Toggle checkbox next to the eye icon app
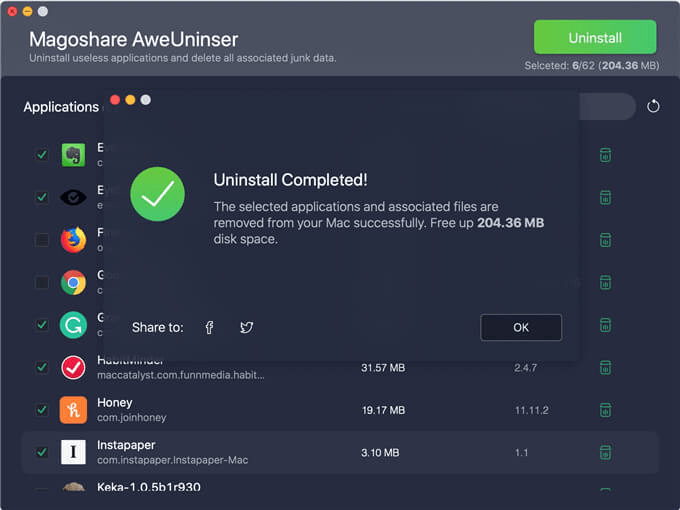The height and width of the screenshot is (510, 680). (x=42, y=197)
